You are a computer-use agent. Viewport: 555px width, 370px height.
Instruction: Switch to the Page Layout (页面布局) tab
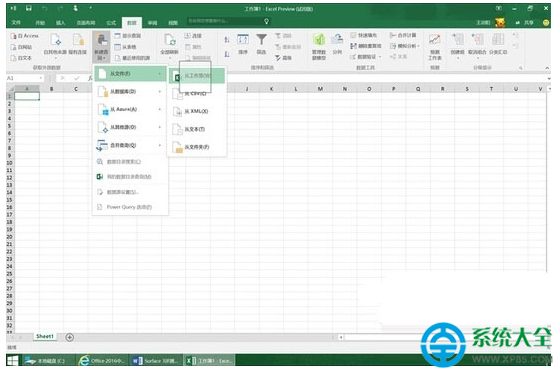point(86,23)
